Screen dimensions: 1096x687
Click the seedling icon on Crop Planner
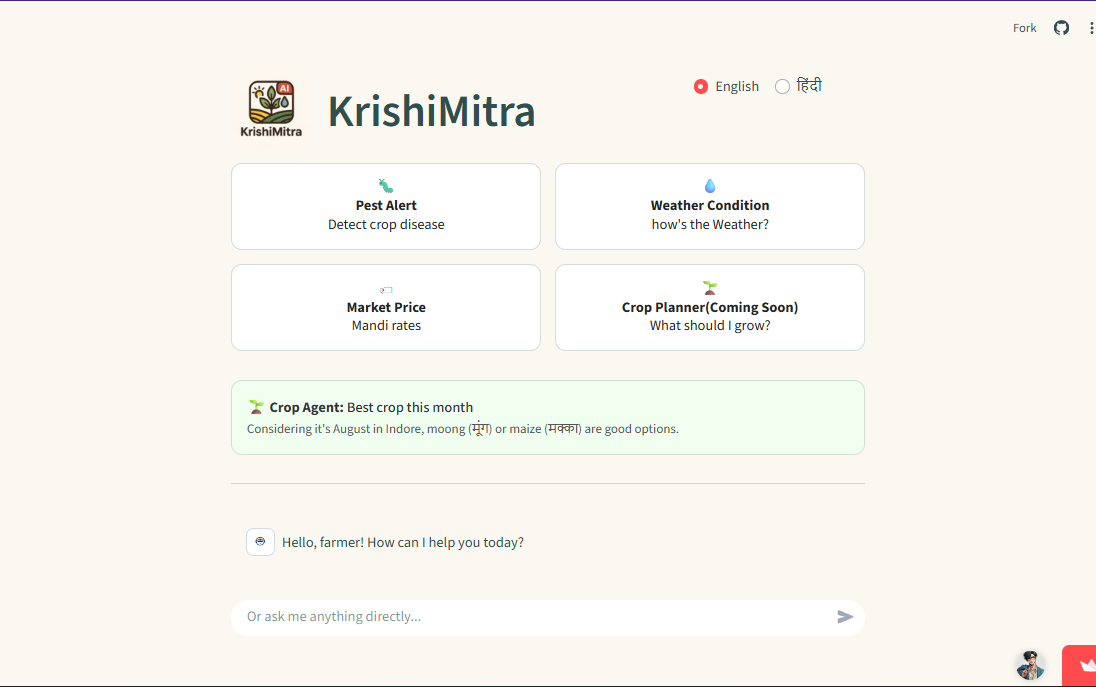(710, 288)
